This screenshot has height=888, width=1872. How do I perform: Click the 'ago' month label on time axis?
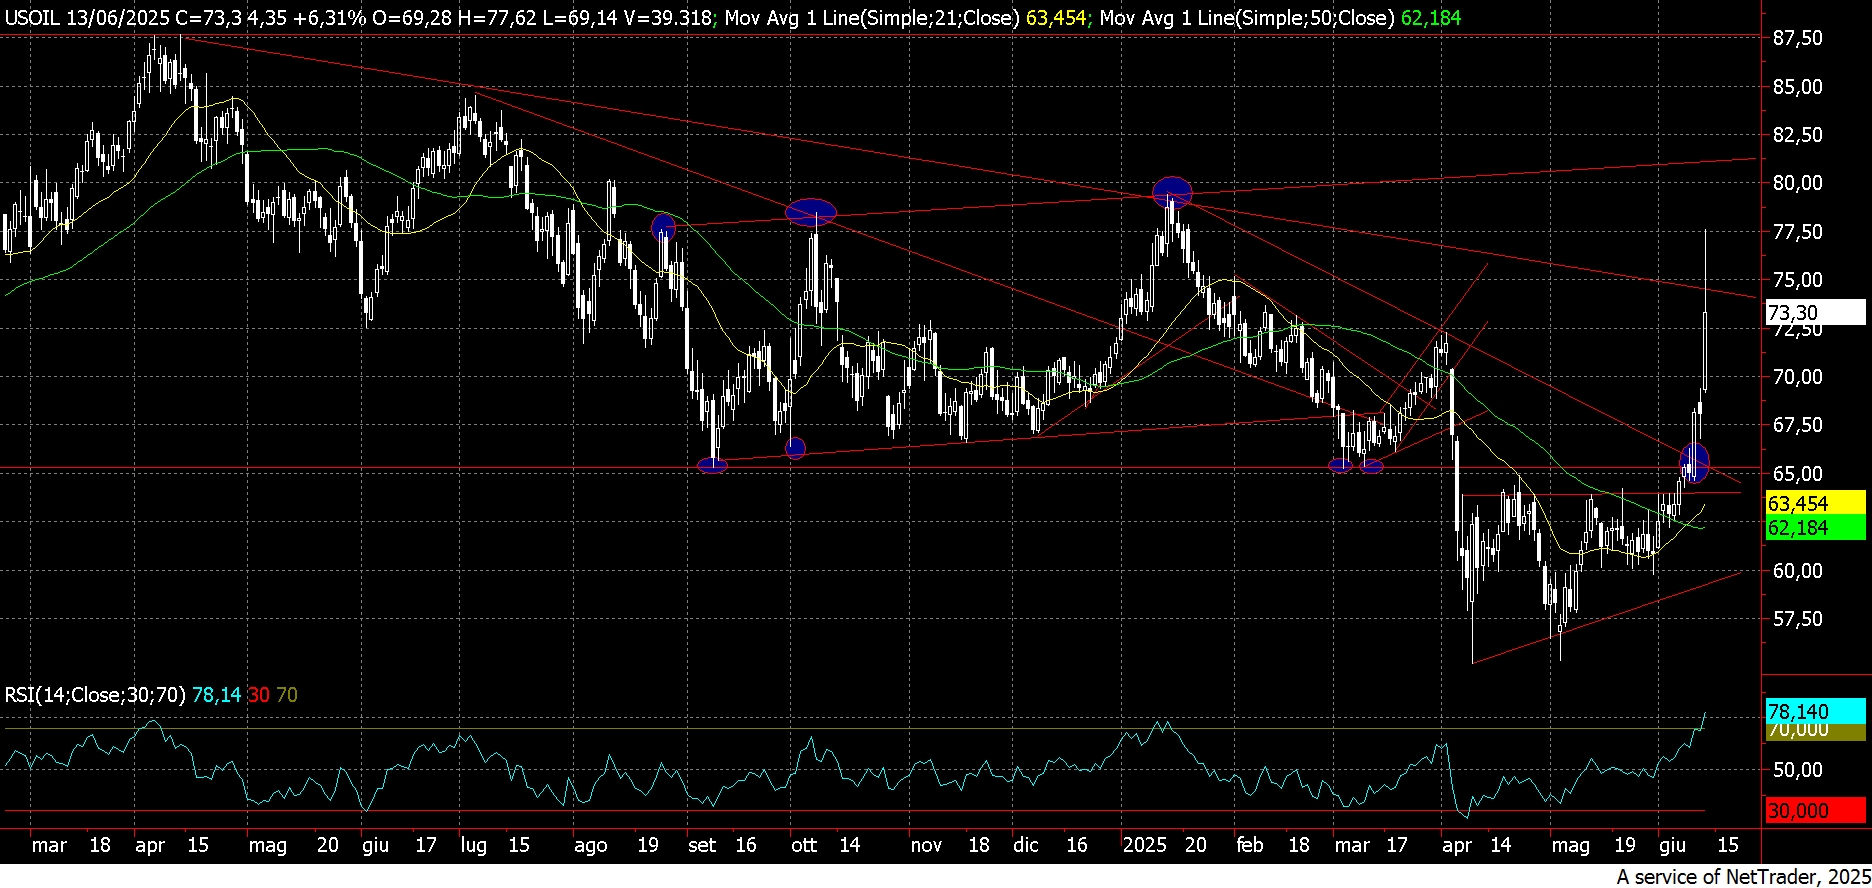click(591, 845)
